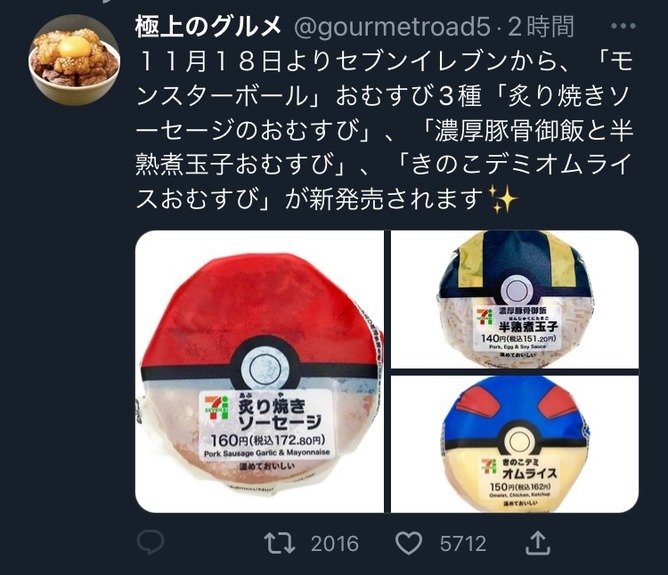
Task: View the 5712 likes count
Action: click(463, 544)
